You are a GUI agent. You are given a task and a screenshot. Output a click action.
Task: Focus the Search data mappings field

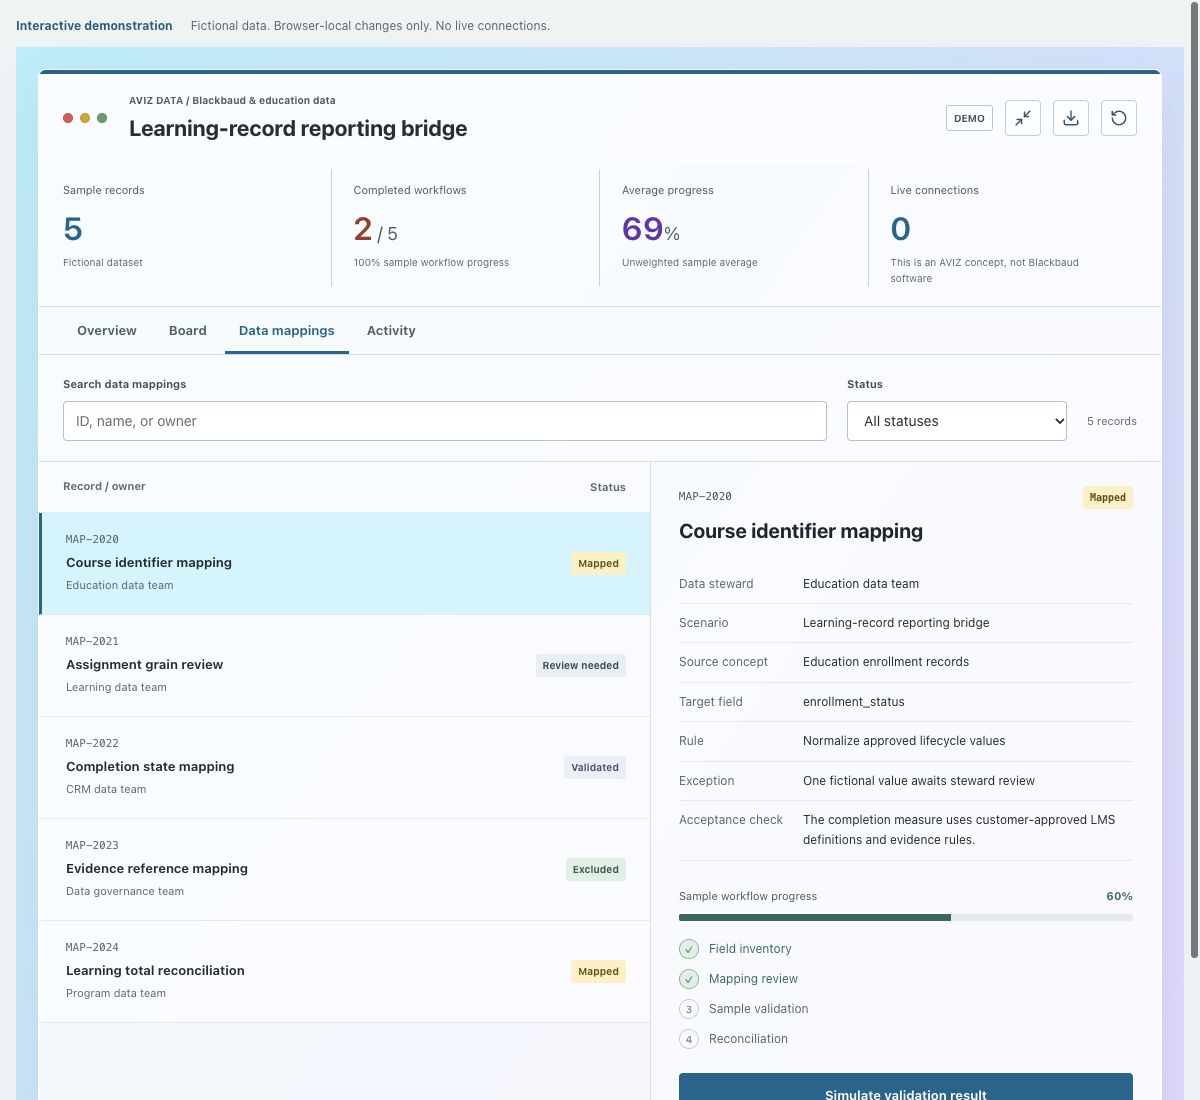click(445, 421)
